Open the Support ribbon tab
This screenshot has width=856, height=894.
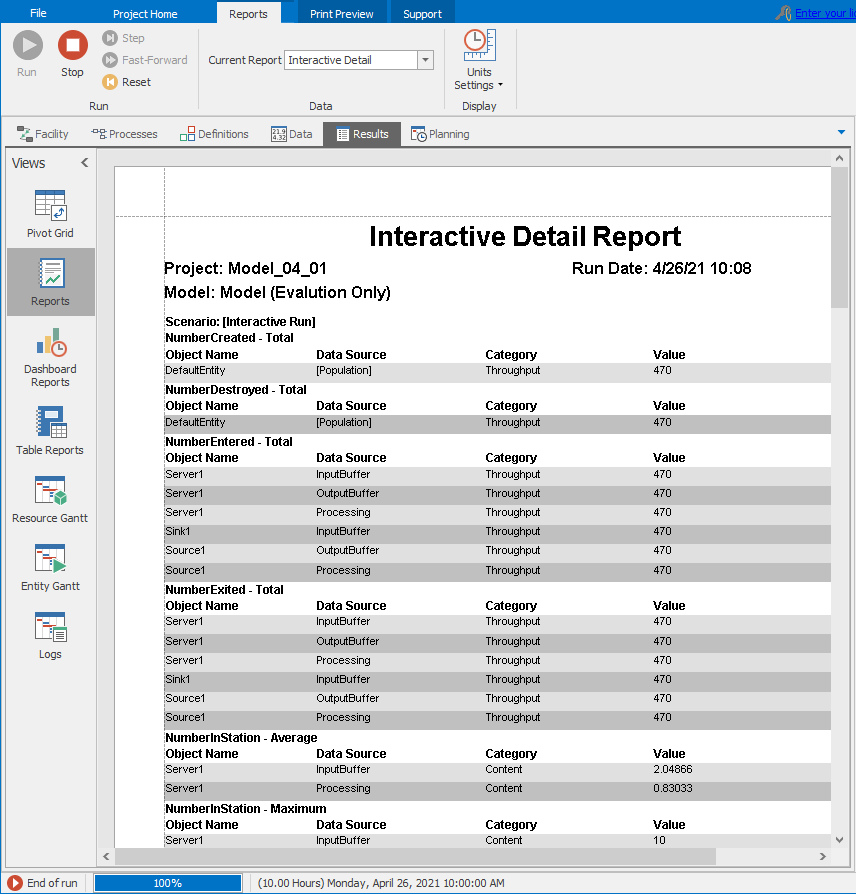point(423,14)
